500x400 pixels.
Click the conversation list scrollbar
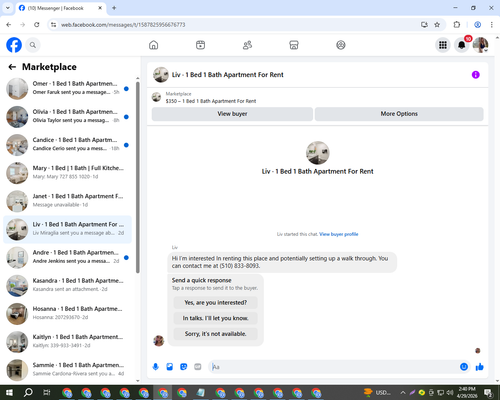(x=138, y=177)
